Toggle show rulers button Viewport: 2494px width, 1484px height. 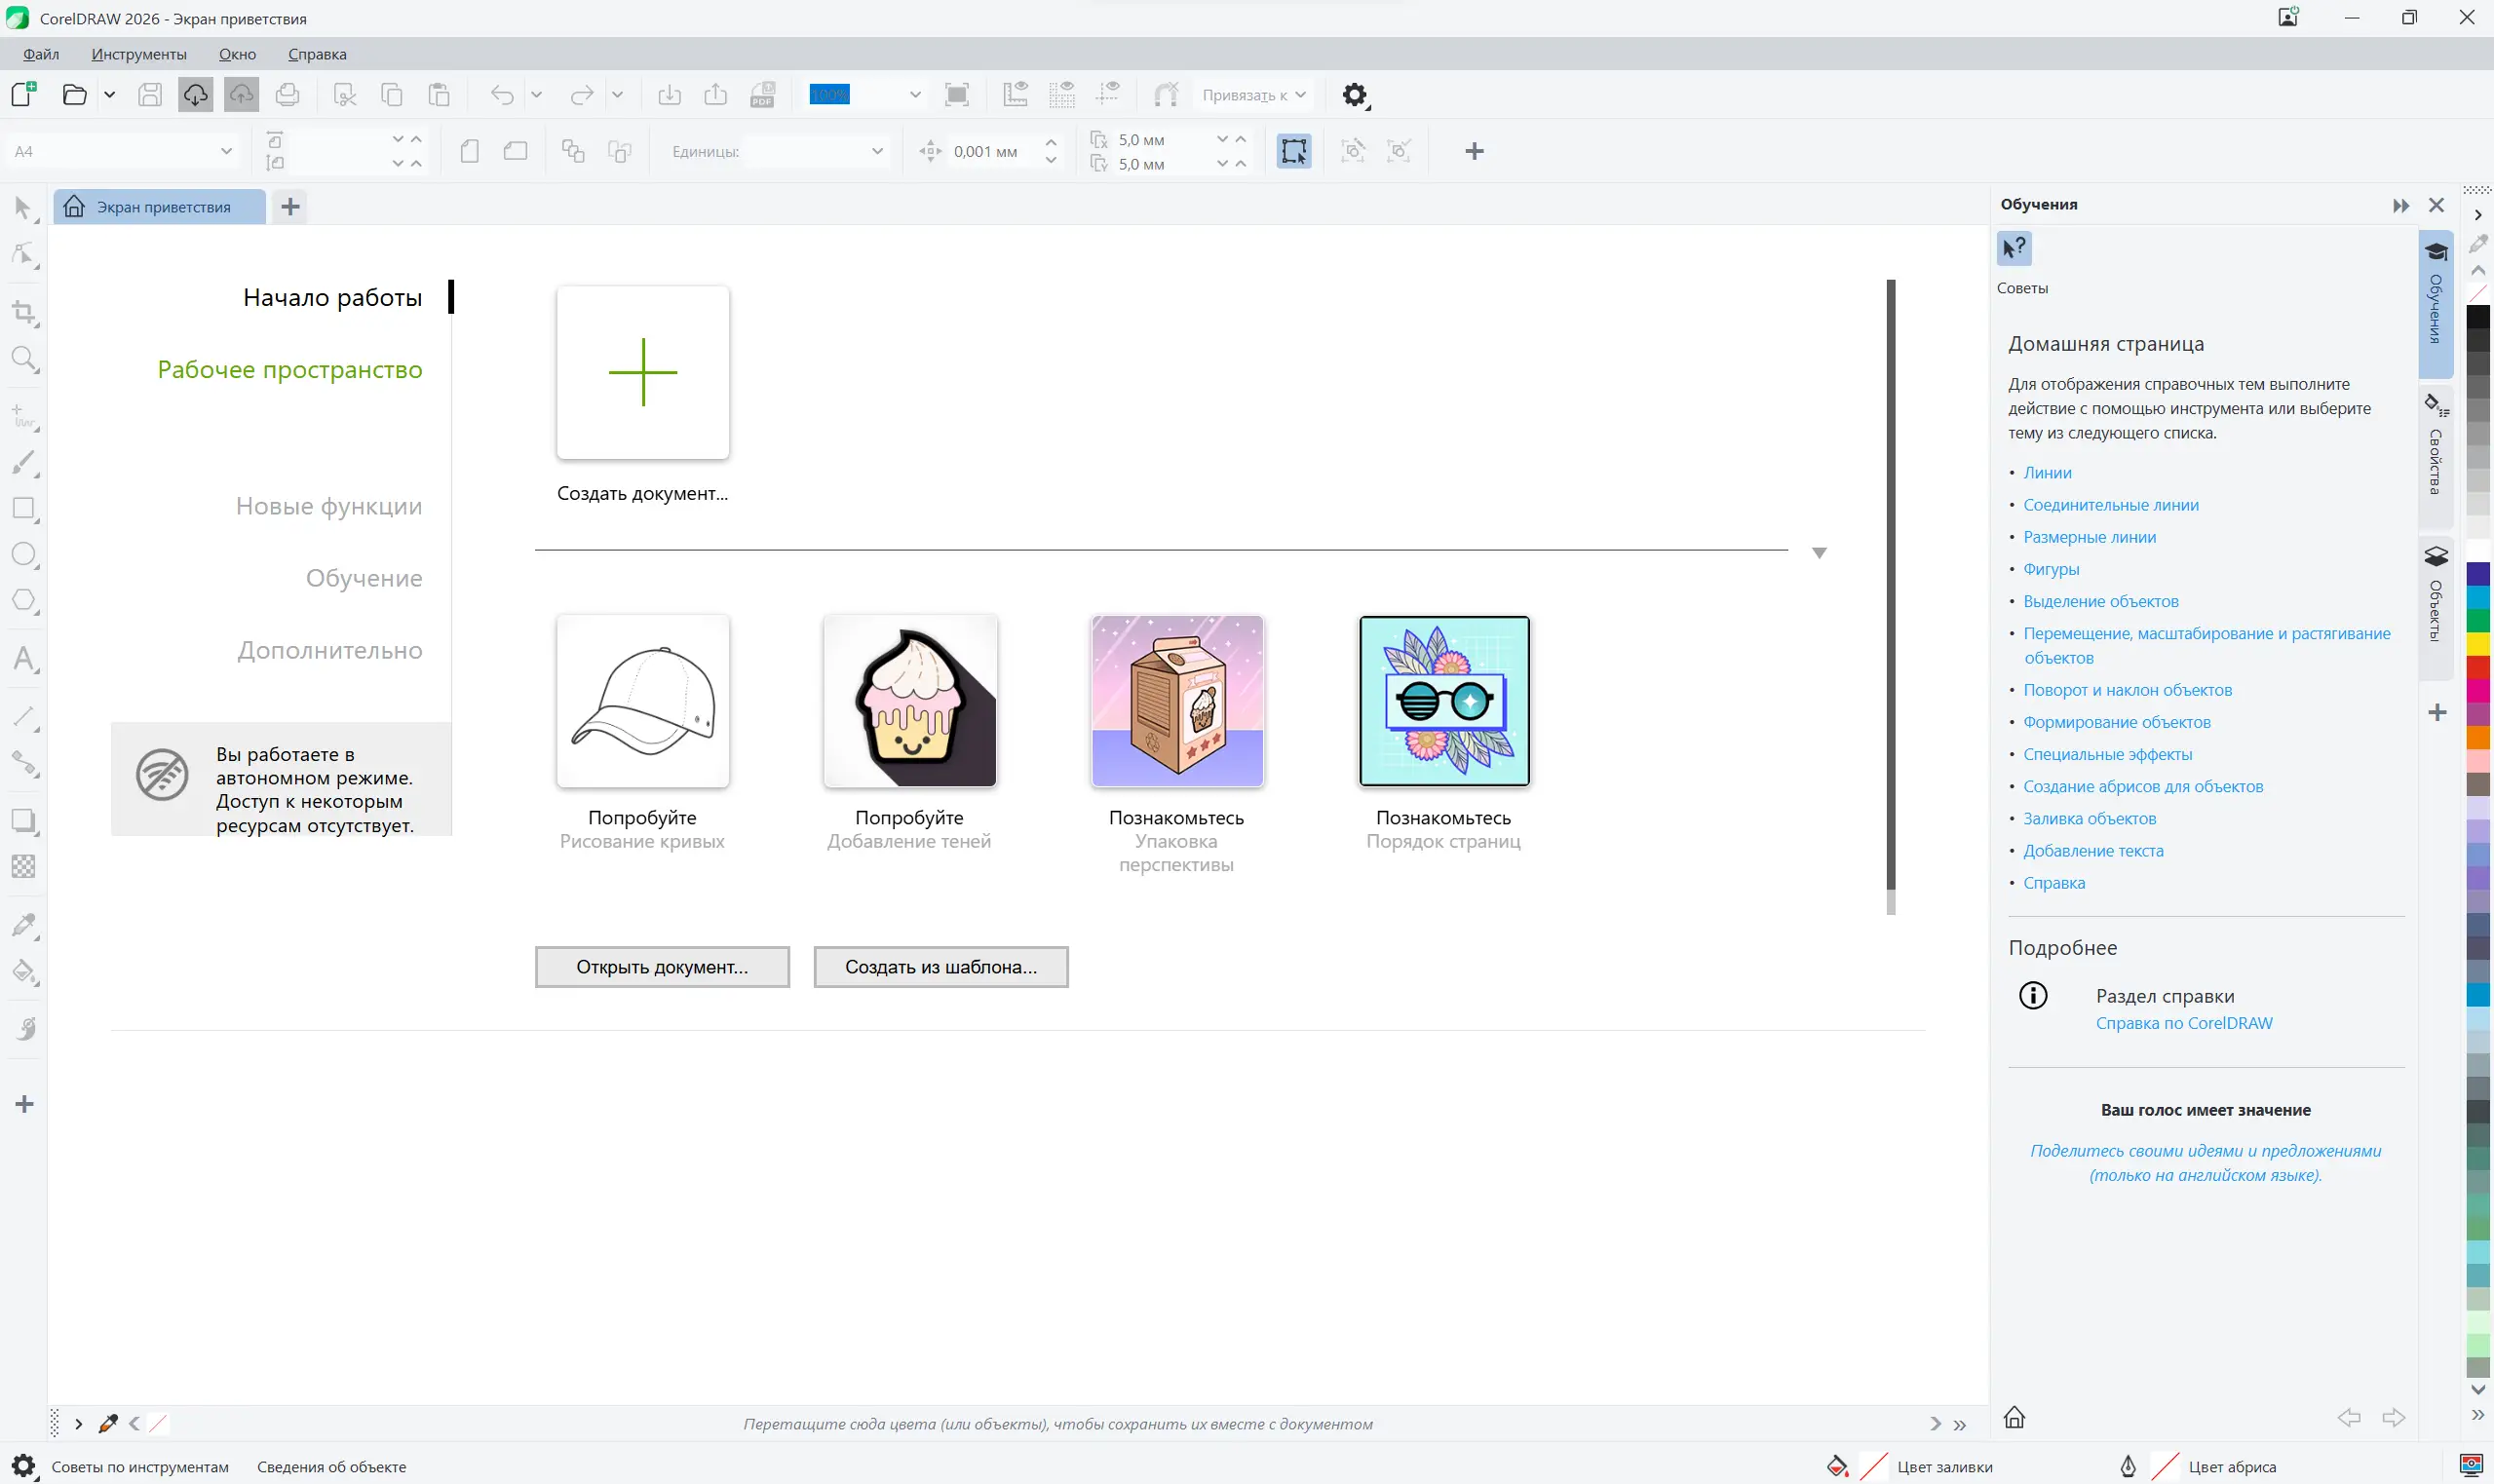1015,95
